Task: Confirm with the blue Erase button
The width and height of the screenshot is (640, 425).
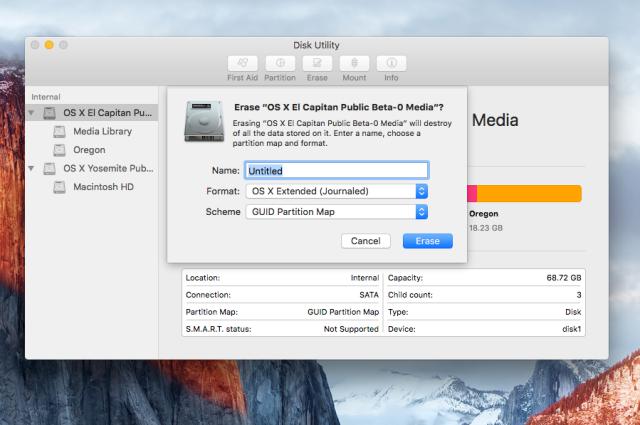Action: tap(428, 241)
